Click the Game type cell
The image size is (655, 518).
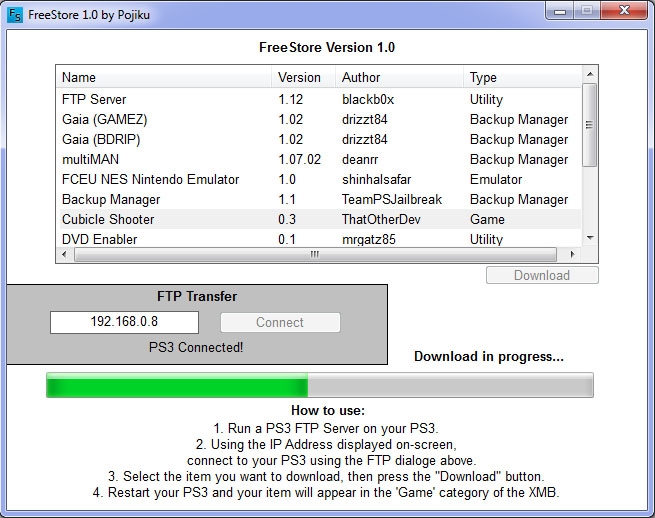coord(487,220)
